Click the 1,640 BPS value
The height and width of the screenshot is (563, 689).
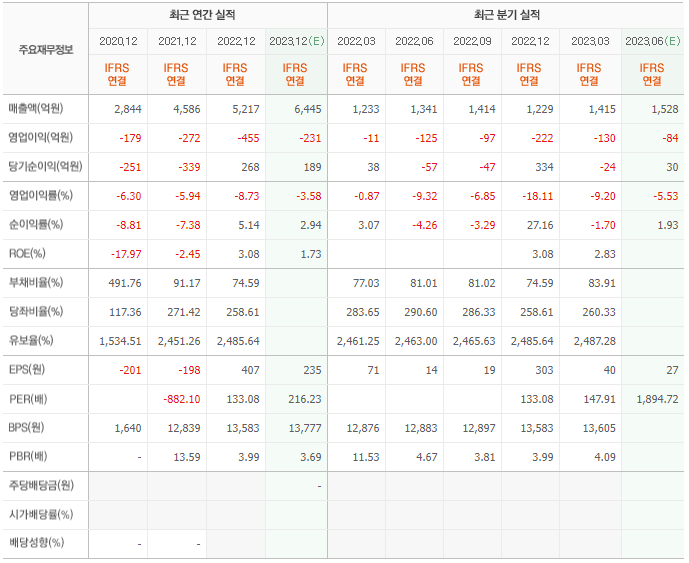tap(128, 428)
